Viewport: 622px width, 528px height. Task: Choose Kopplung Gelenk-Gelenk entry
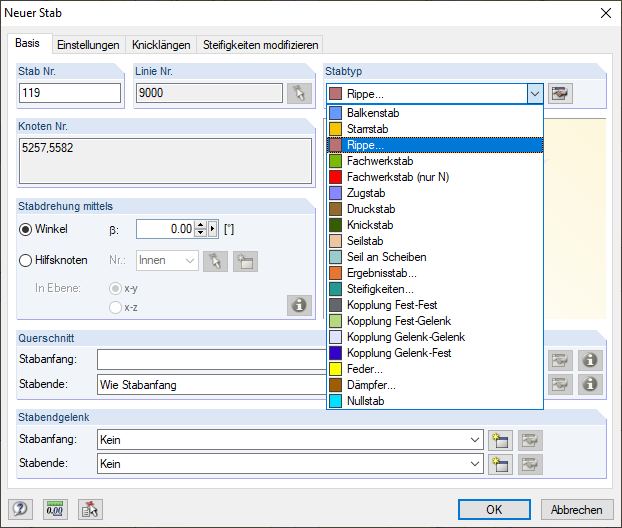coord(435,337)
